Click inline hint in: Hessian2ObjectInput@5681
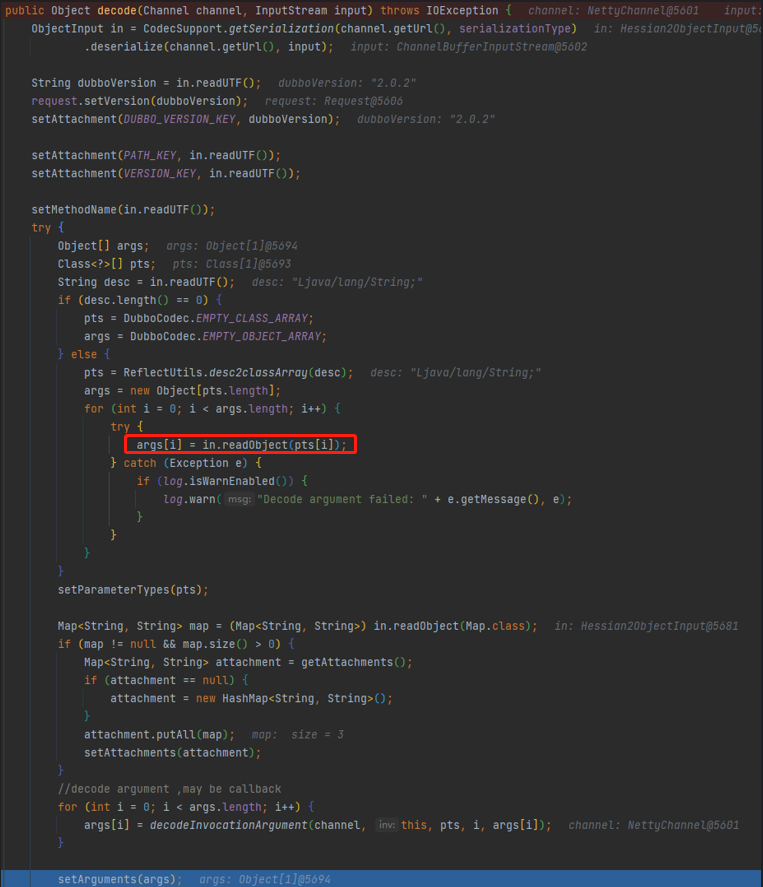 [x=646, y=626]
